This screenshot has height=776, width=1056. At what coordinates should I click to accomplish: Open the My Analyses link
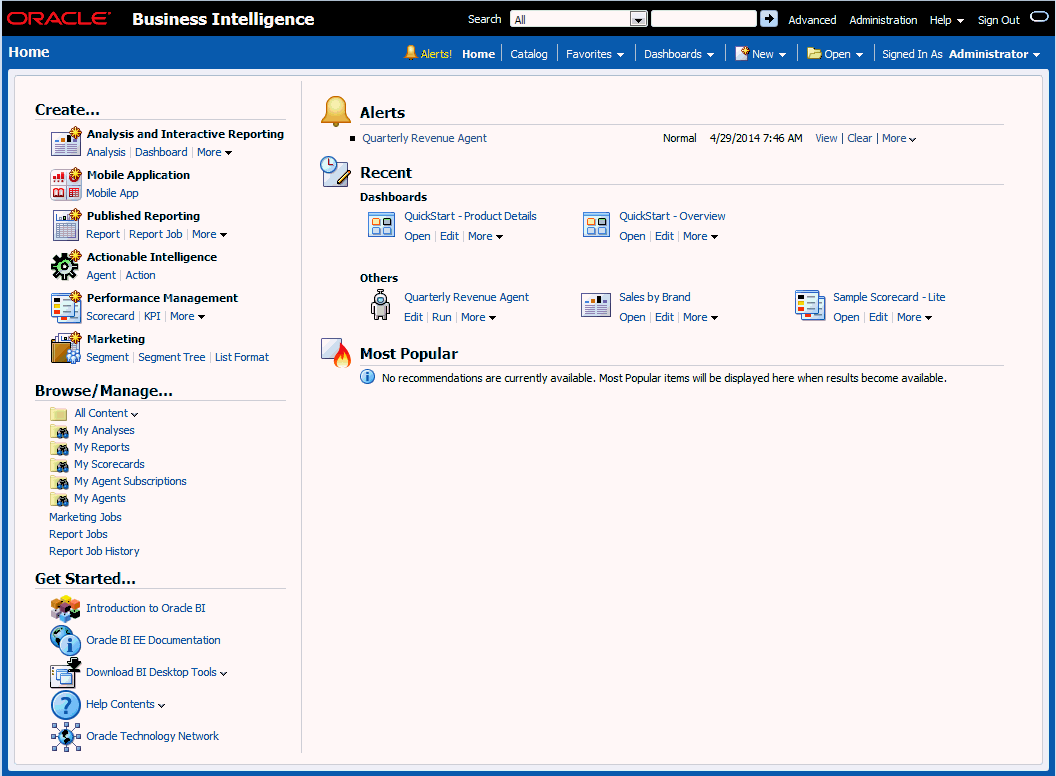click(104, 430)
